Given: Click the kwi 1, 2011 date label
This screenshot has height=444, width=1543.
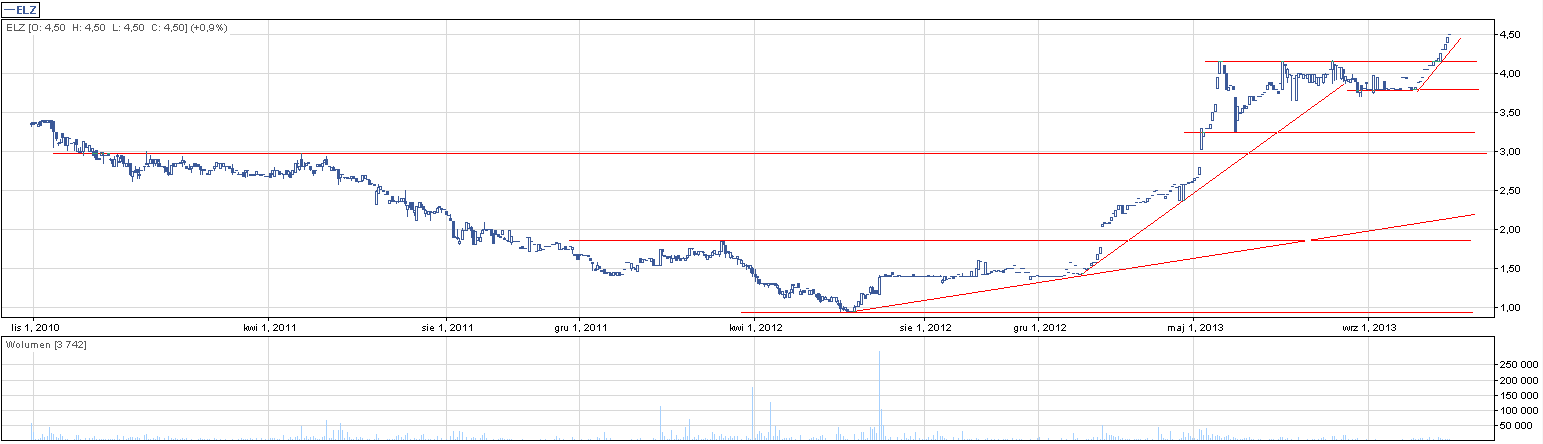Looking at the screenshot, I should click(x=269, y=327).
